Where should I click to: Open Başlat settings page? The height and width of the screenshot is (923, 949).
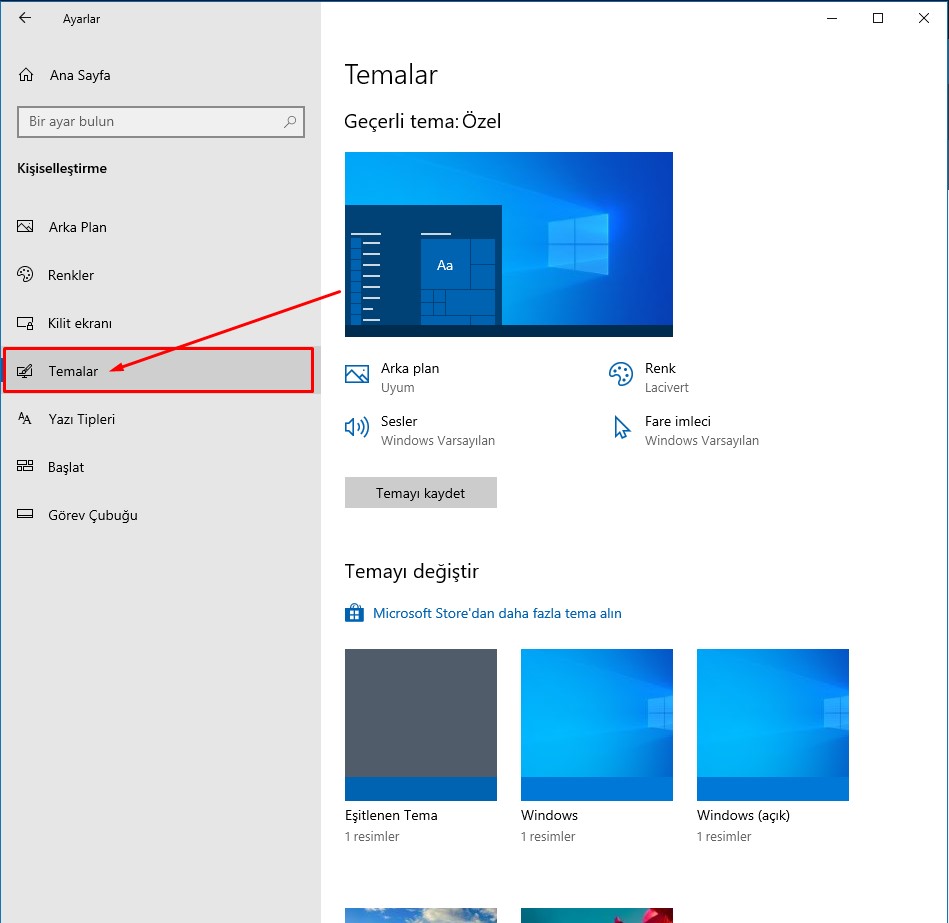click(x=160, y=467)
